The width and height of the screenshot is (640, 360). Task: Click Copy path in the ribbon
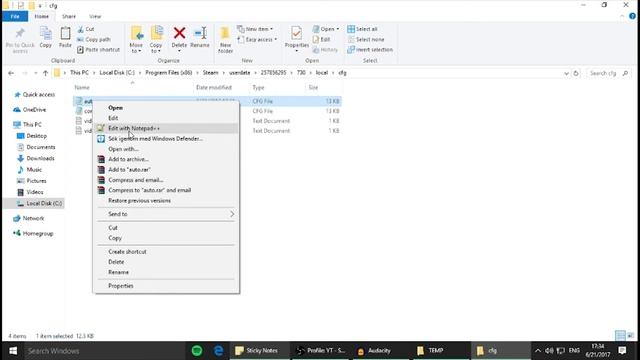pyautogui.click(x=94, y=40)
